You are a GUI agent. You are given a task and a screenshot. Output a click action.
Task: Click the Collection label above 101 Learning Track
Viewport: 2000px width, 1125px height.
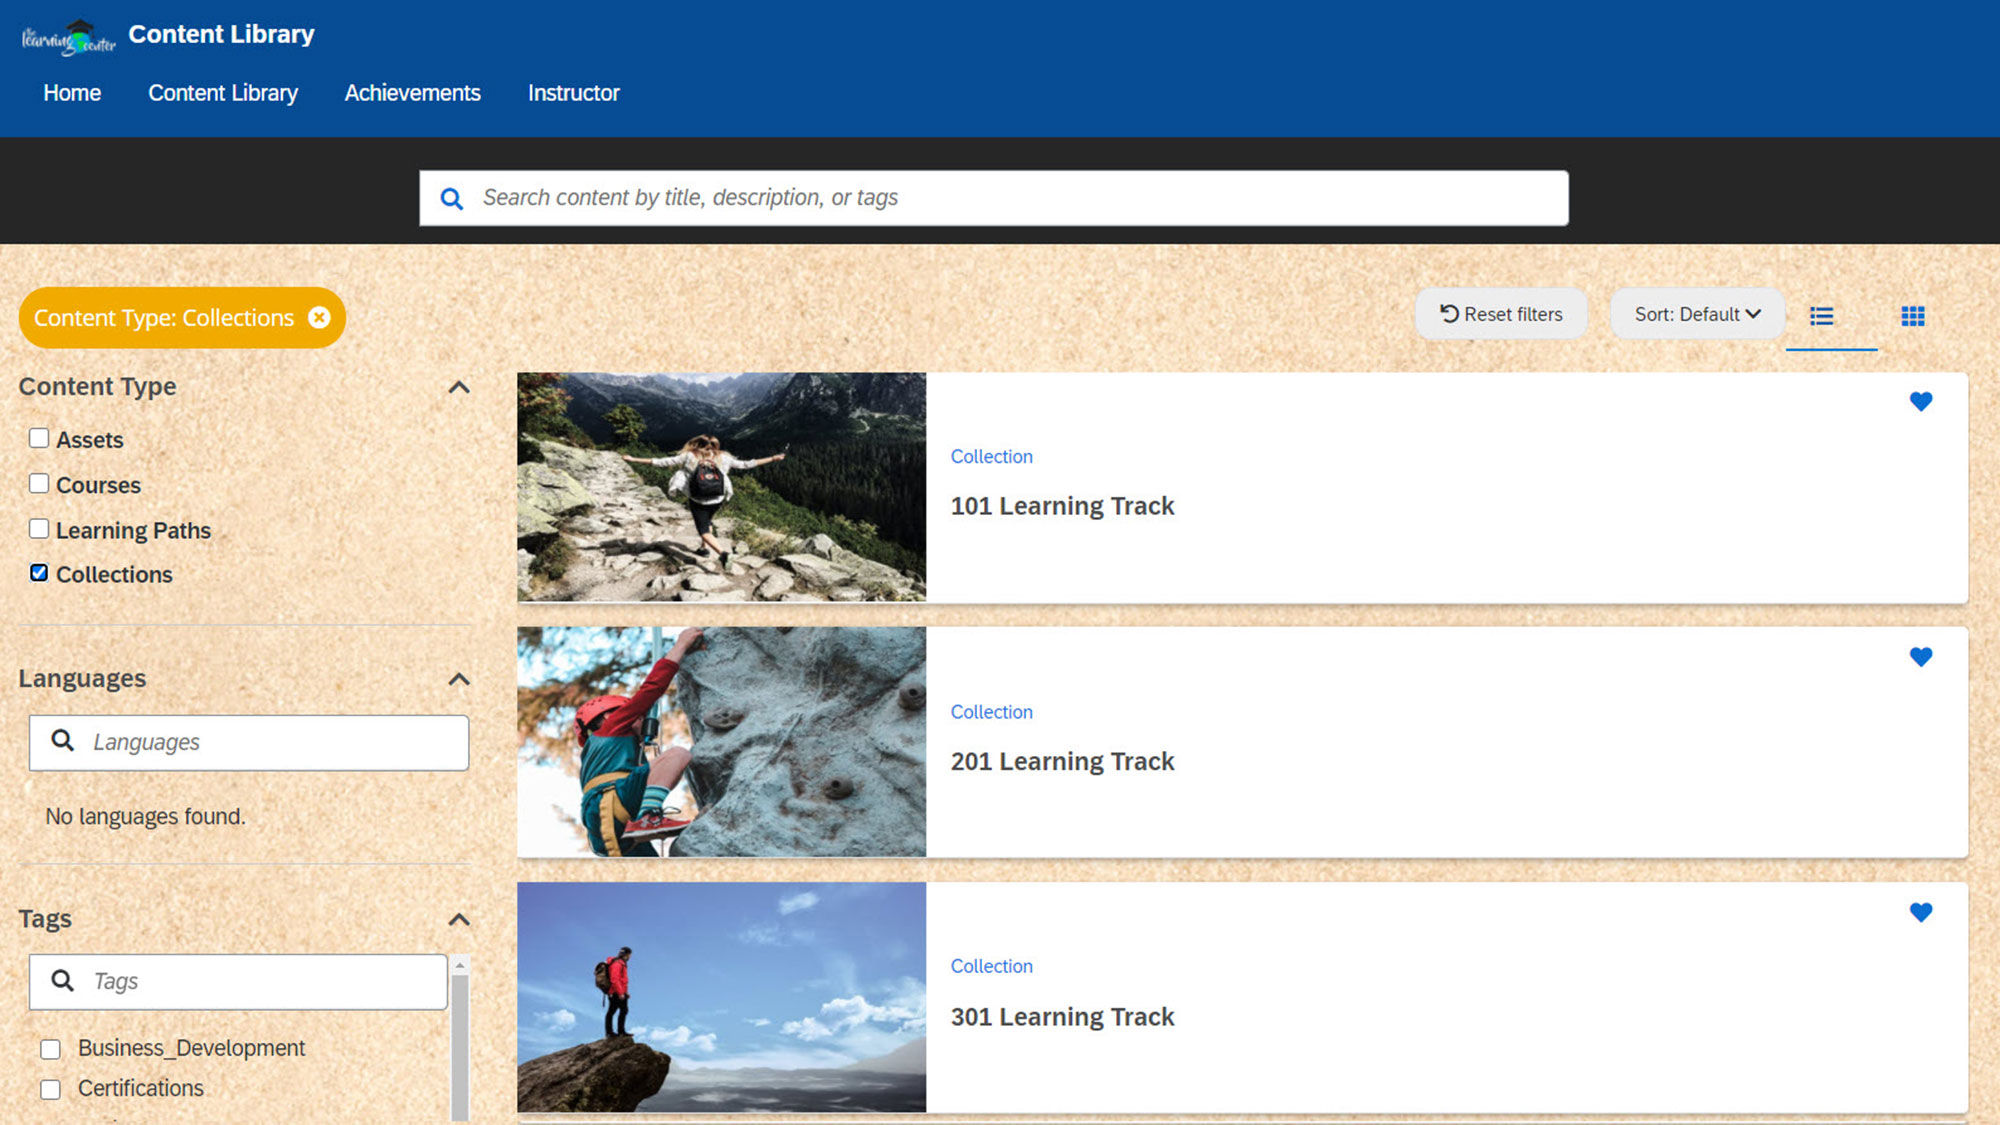[x=991, y=457]
